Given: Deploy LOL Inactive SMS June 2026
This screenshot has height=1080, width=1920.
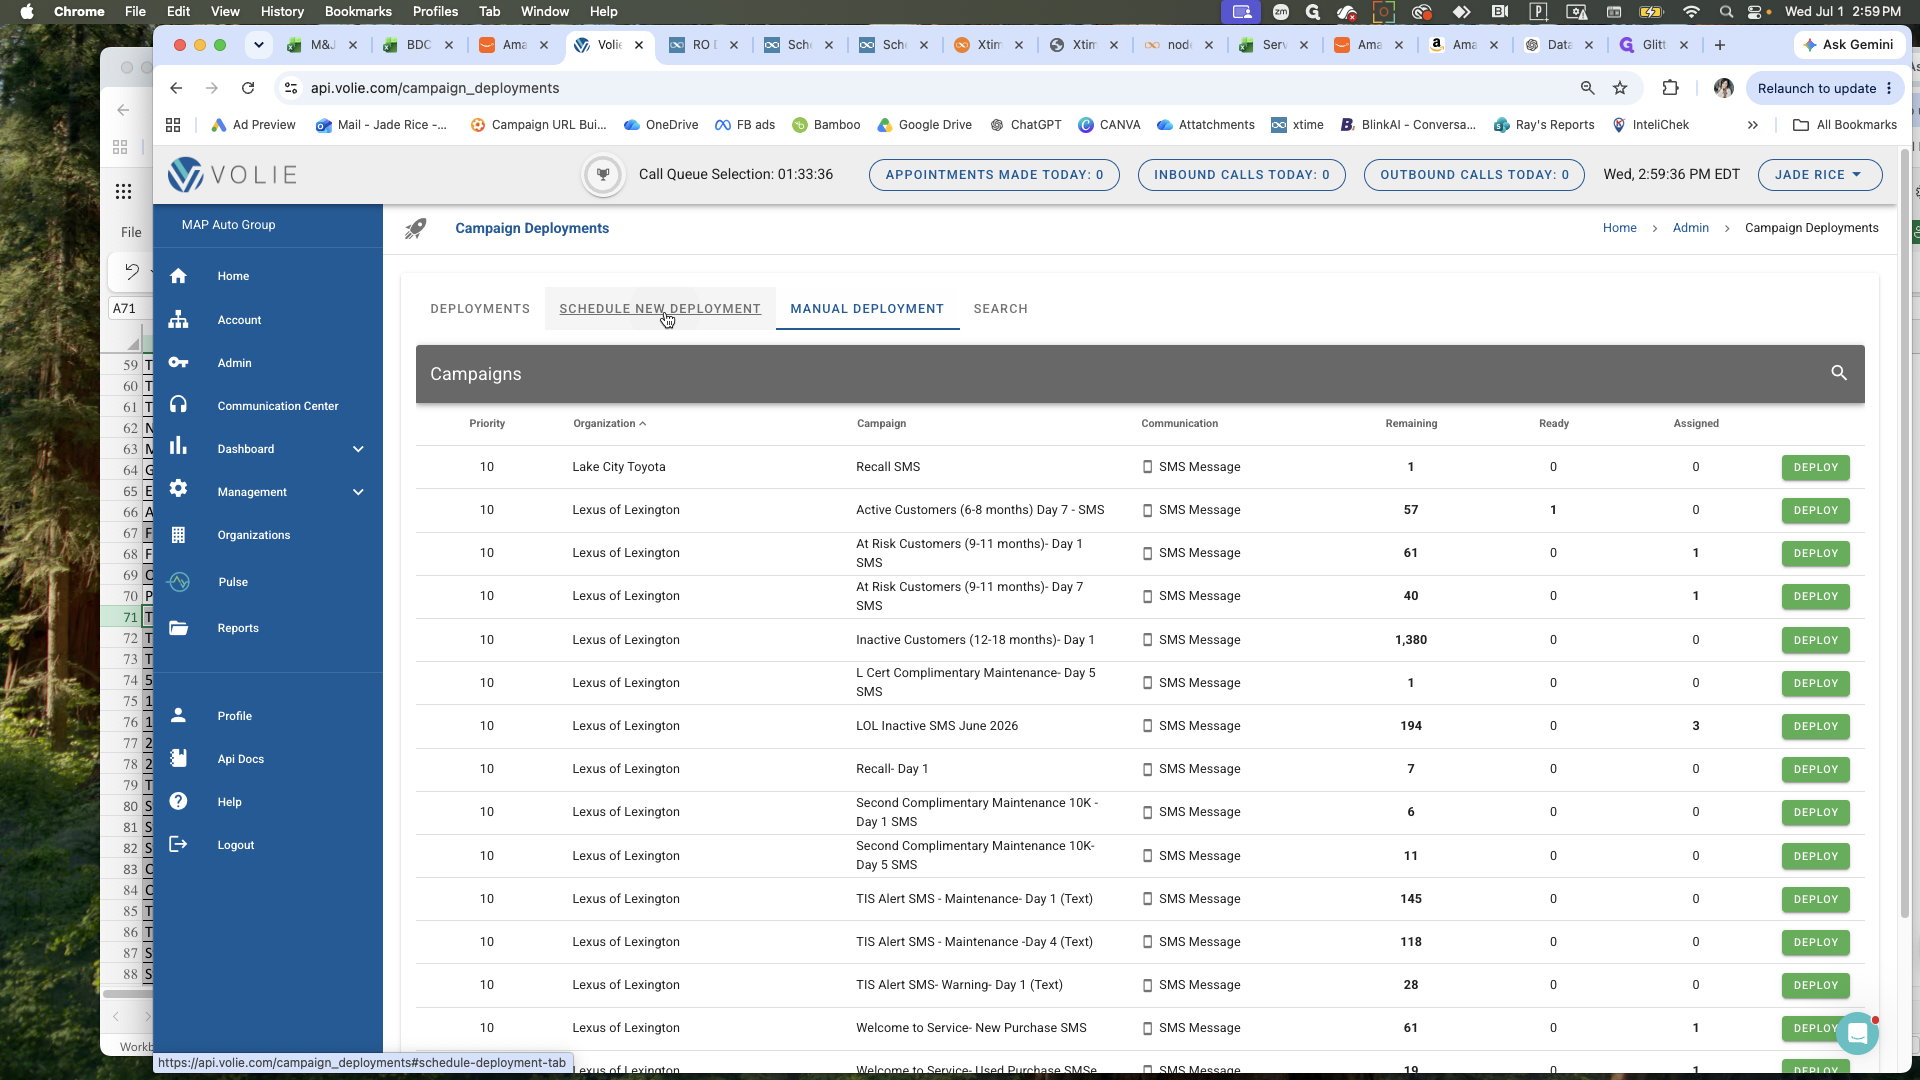Looking at the screenshot, I should 1815,727.
